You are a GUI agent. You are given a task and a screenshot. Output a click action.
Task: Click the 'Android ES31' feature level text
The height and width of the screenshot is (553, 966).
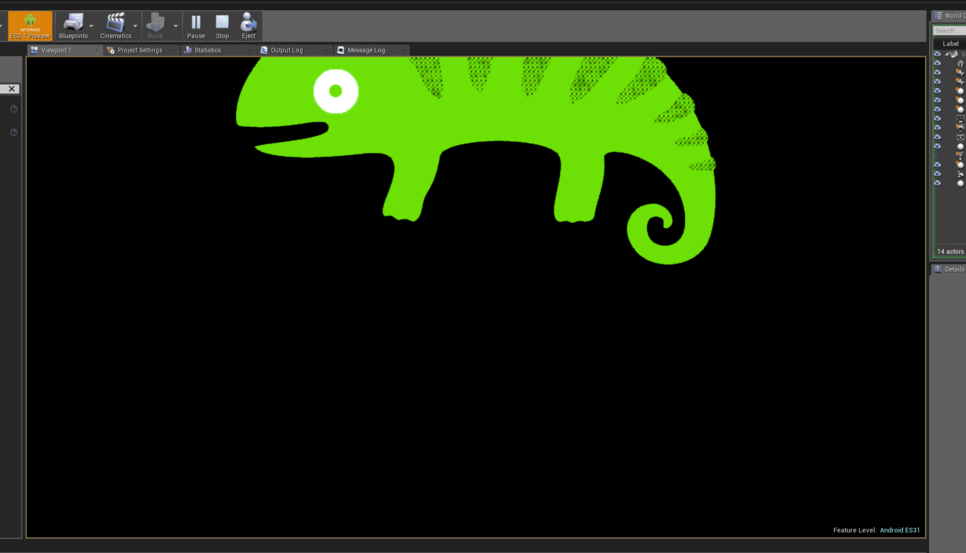[x=899, y=530]
